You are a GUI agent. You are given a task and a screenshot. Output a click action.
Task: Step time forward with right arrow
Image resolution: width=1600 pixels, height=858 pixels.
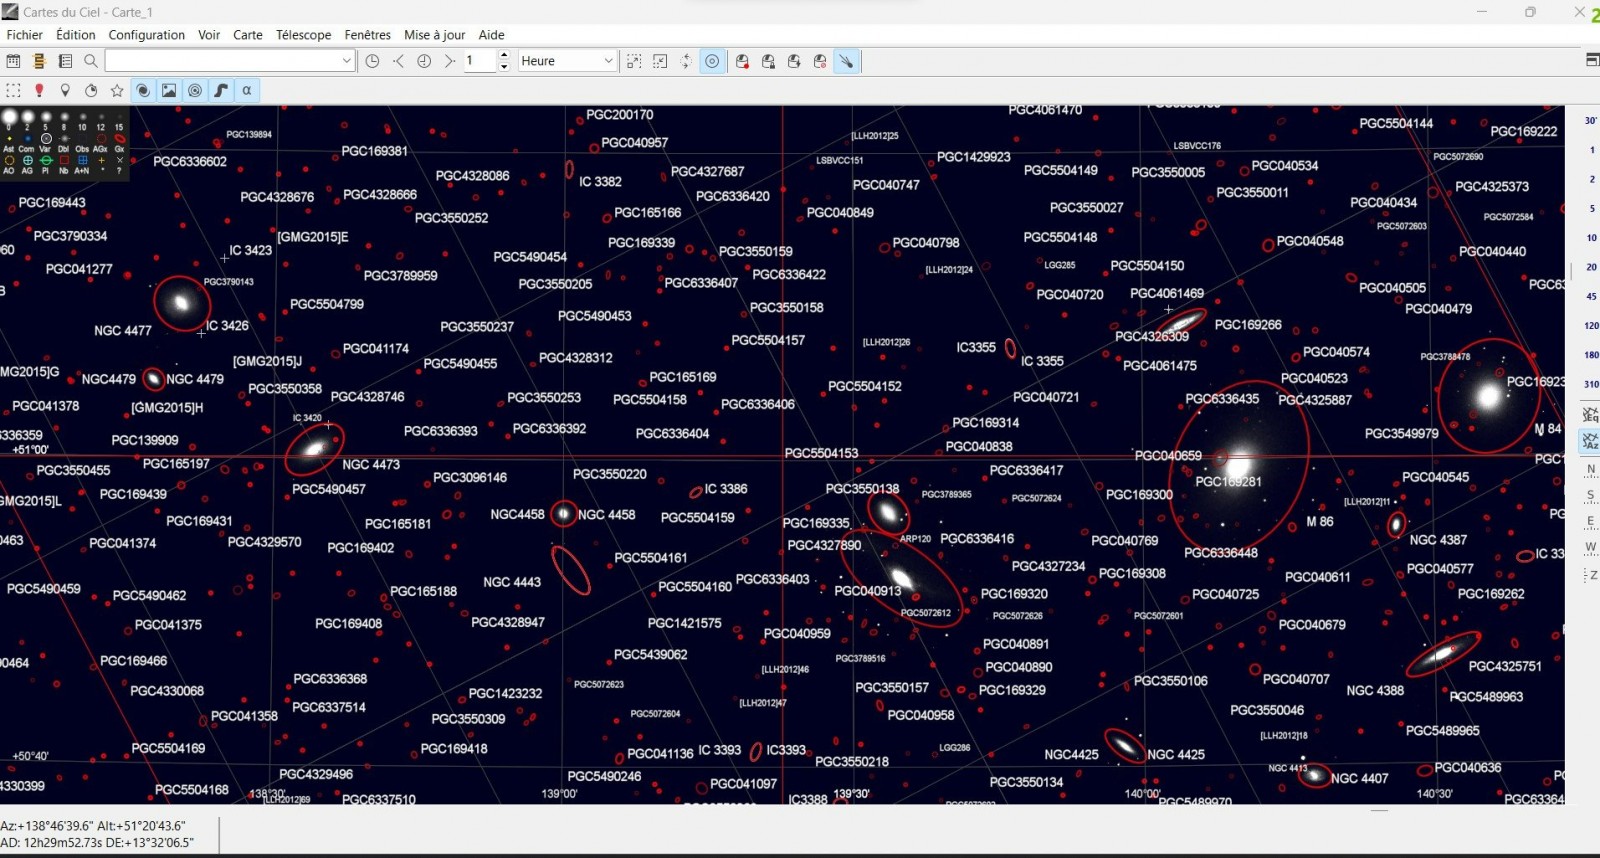(450, 61)
